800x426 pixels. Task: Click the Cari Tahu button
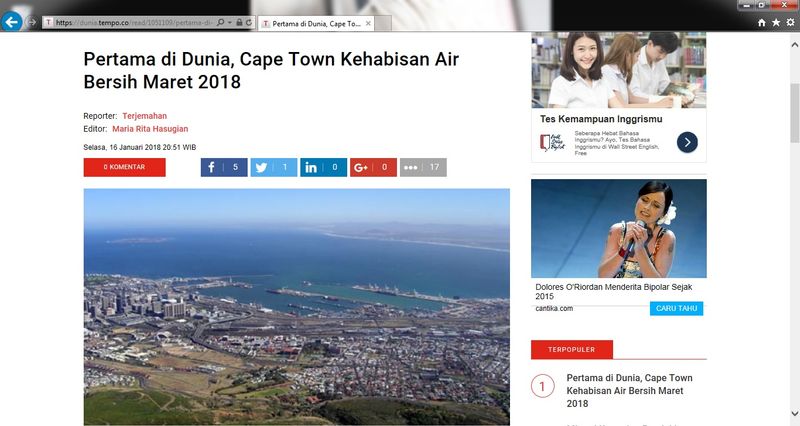(676, 309)
